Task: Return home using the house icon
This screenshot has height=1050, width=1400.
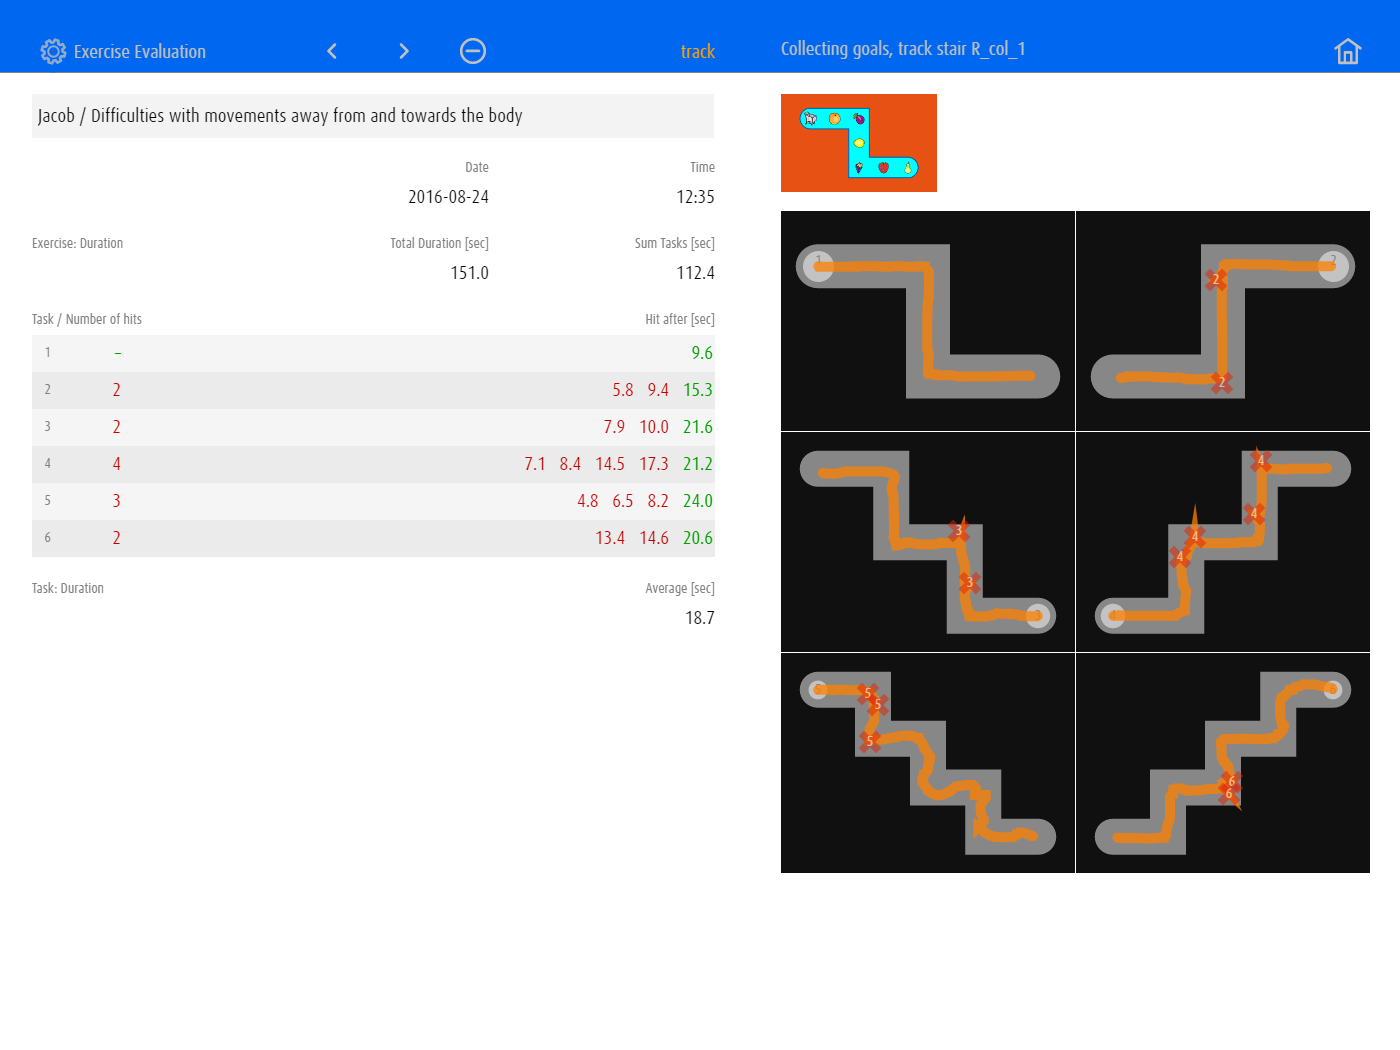Action: [1347, 51]
